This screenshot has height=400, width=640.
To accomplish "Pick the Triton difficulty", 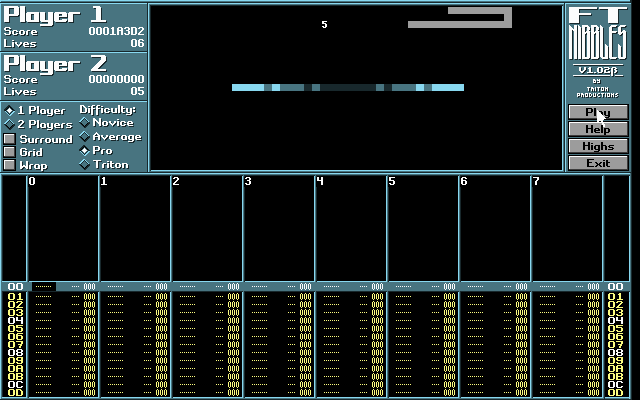I will (85, 165).
